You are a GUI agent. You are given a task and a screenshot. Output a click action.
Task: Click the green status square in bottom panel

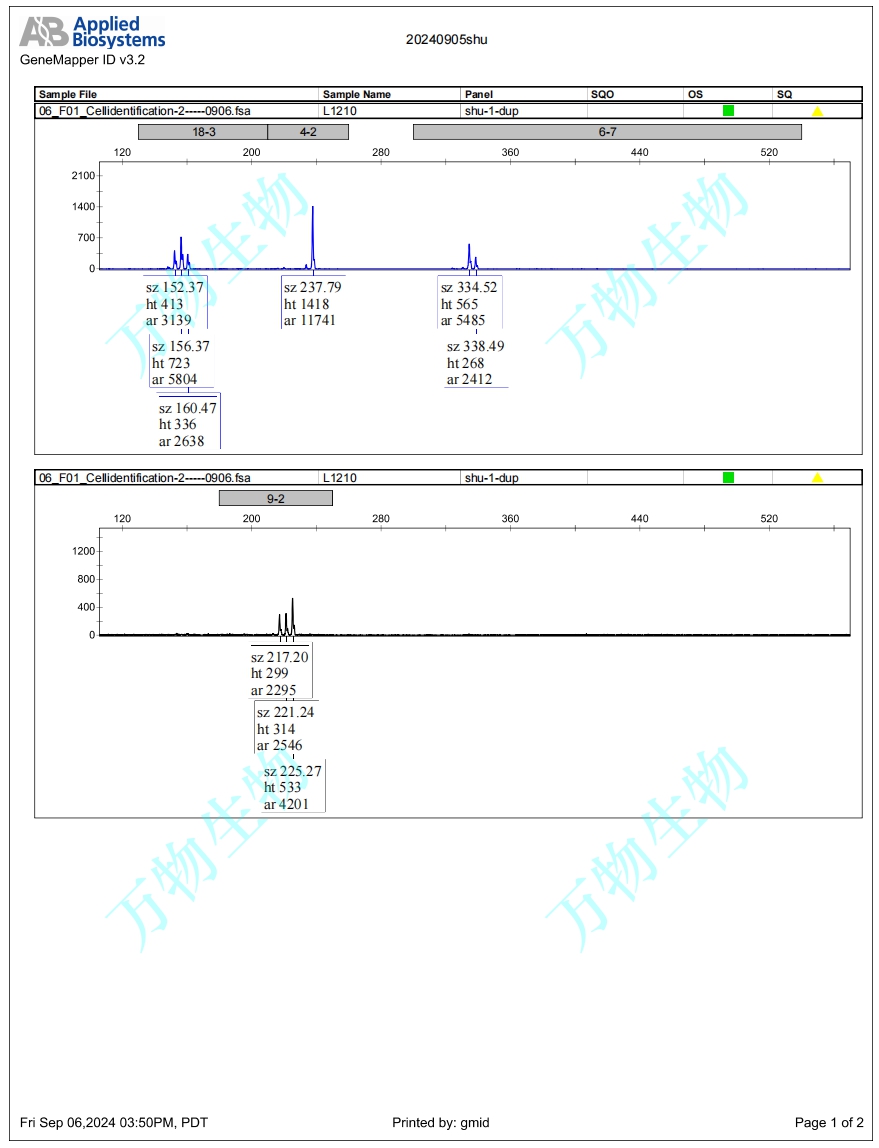pyautogui.click(x=728, y=478)
